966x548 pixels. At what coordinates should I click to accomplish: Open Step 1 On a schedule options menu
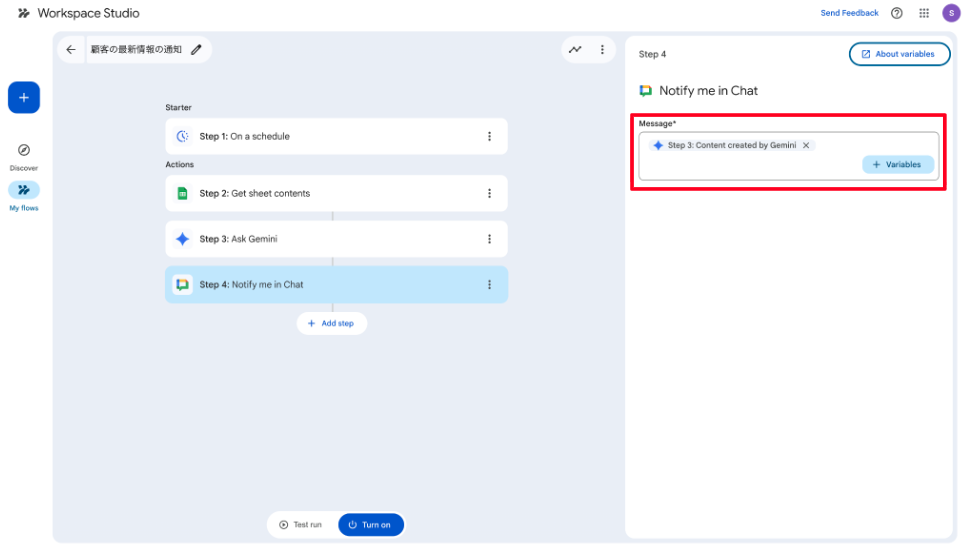click(x=489, y=137)
